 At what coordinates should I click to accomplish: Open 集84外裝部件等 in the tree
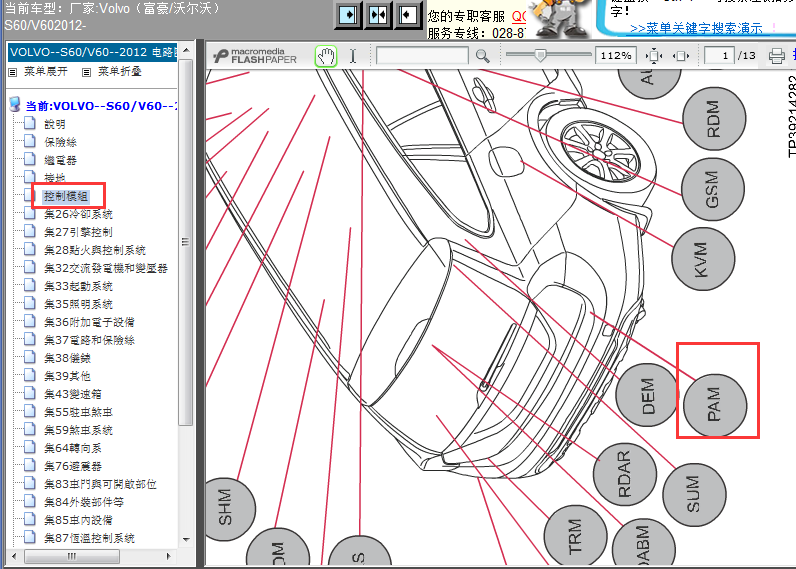coord(84,502)
